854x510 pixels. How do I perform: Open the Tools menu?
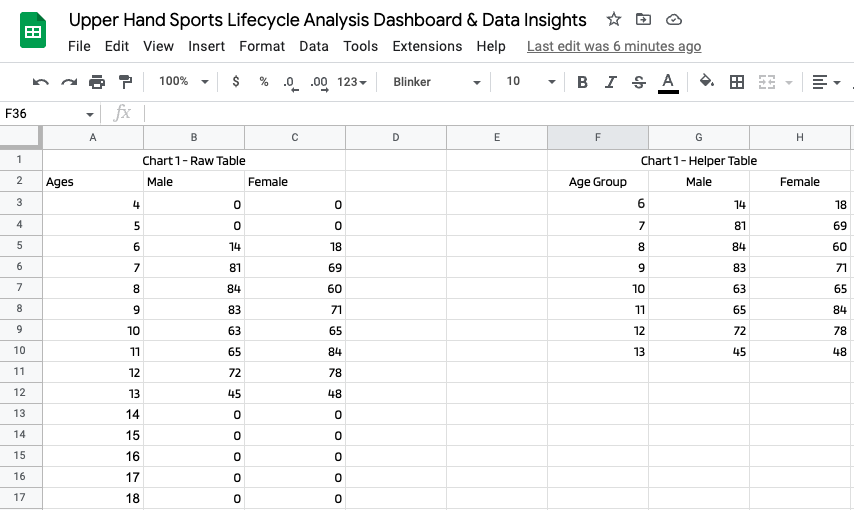pos(361,46)
